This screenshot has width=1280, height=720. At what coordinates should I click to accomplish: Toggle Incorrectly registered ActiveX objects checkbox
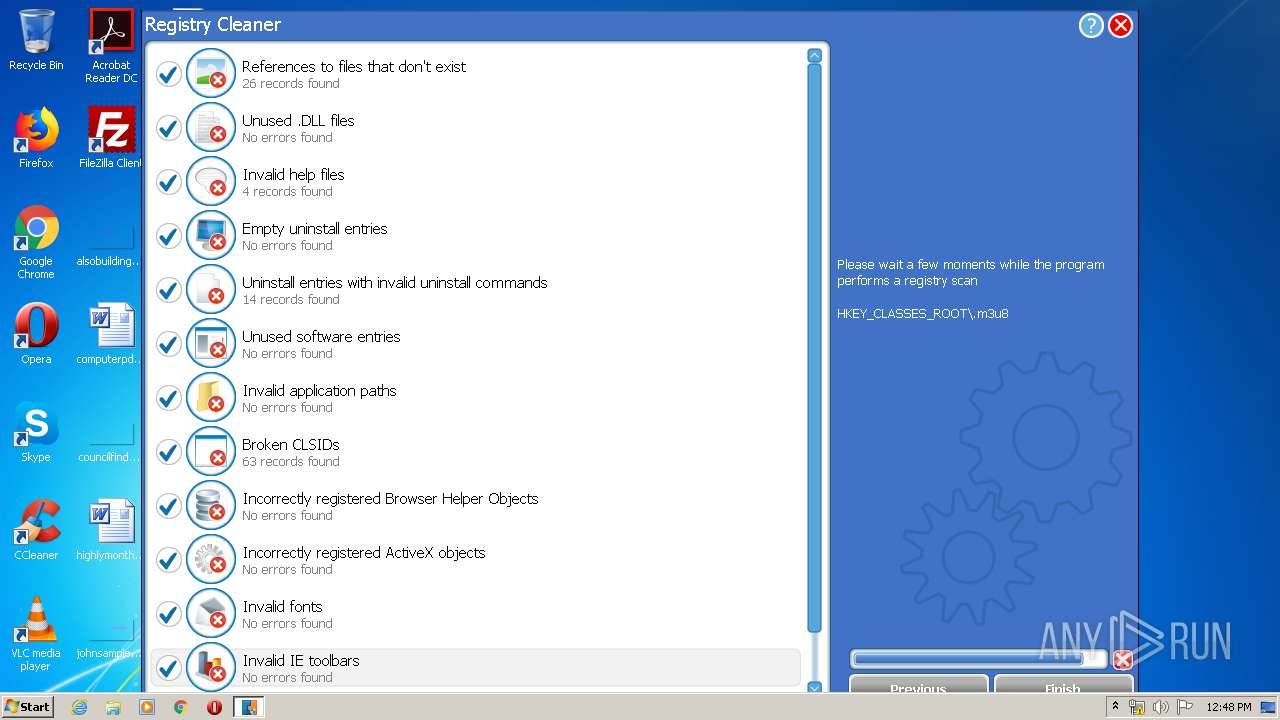coord(168,560)
